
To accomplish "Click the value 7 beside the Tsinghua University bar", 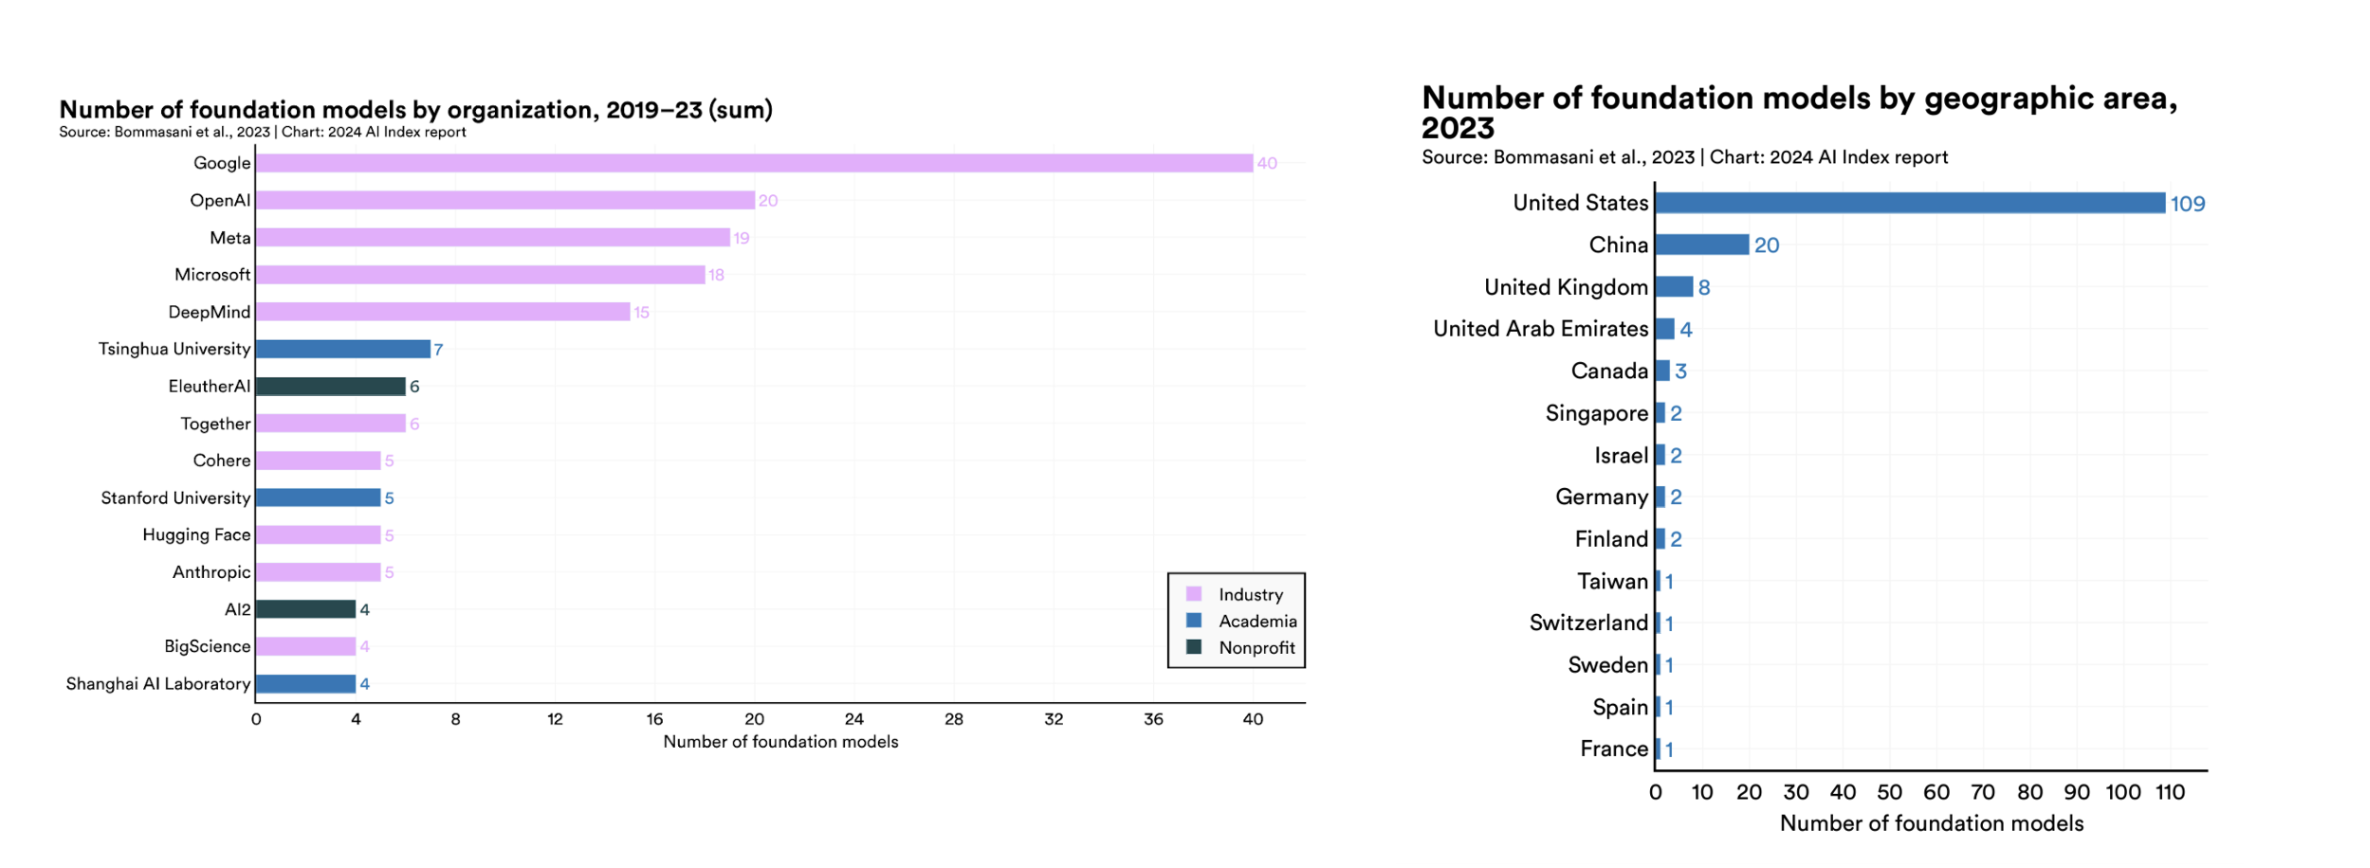I will click(x=438, y=349).
